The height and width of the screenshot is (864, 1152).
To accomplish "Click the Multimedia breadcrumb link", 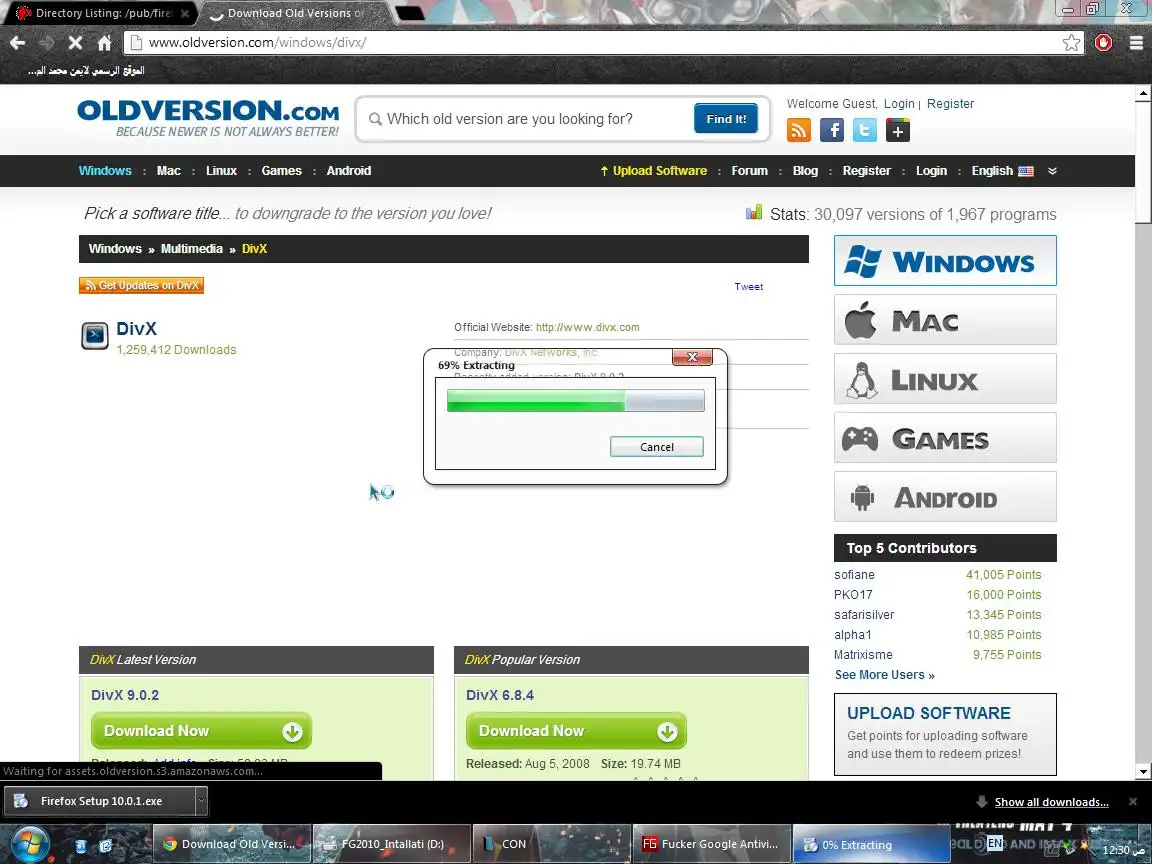I will [x=192, y=248].
